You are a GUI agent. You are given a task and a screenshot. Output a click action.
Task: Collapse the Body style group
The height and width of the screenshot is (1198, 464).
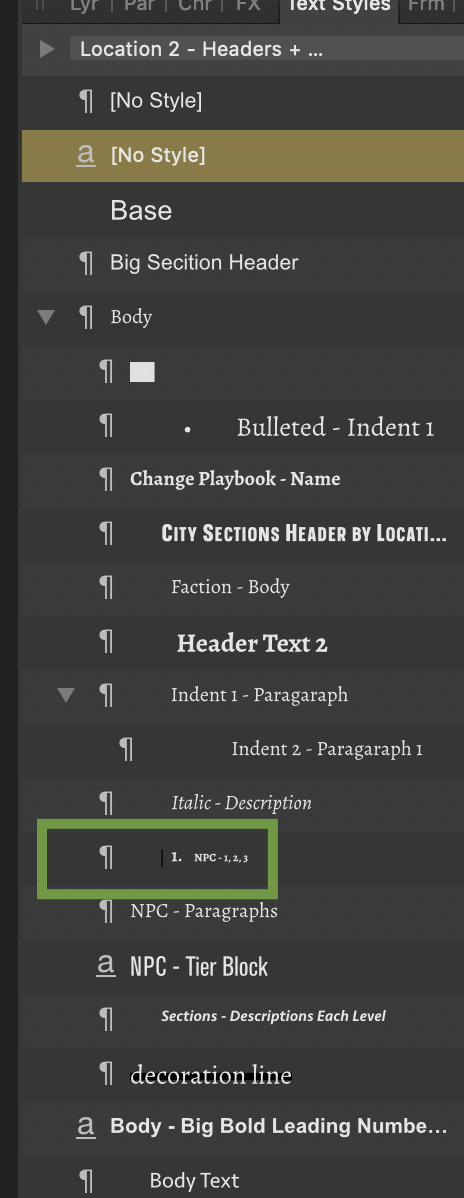pos(47,316)
